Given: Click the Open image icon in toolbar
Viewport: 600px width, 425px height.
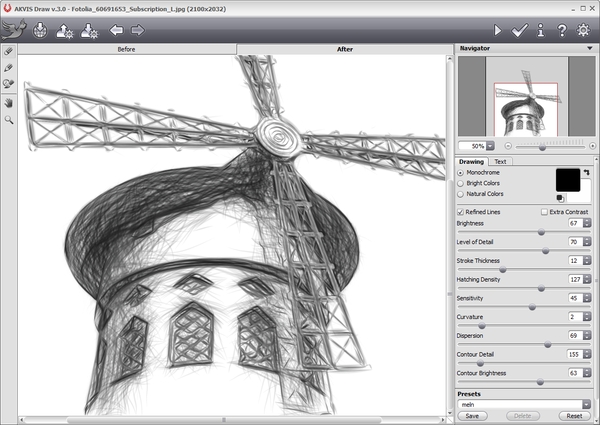Looking at the screenshot, I should (41, 30).
